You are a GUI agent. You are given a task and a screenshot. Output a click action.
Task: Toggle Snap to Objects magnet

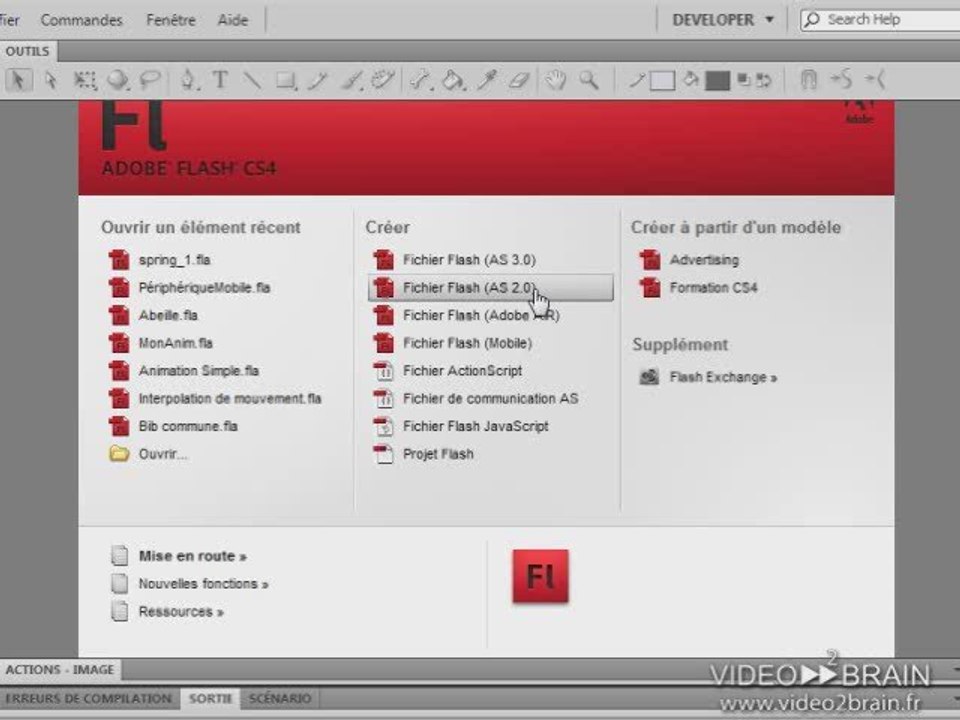coord(808,80)
